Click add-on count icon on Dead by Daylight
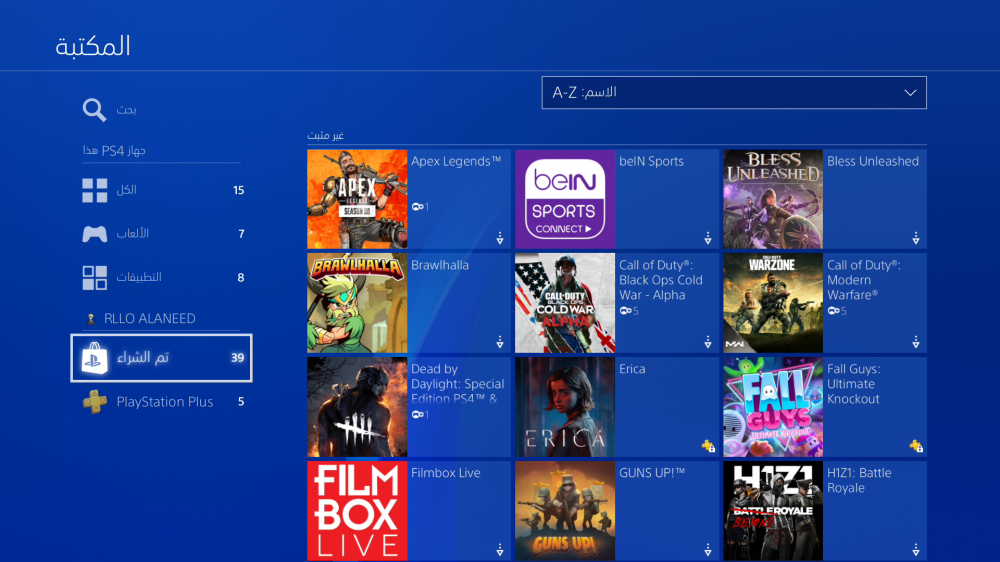This screenshot has width=1000, height=562. click(420, 415)
